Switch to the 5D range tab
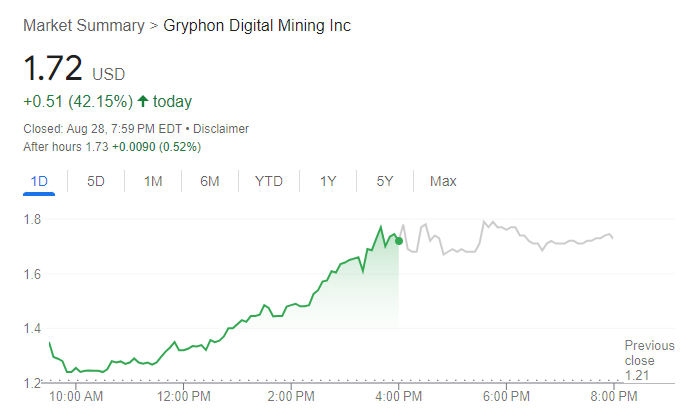This screenshot has height=415, width=689. pyautogui.click(x=96, y=181)
